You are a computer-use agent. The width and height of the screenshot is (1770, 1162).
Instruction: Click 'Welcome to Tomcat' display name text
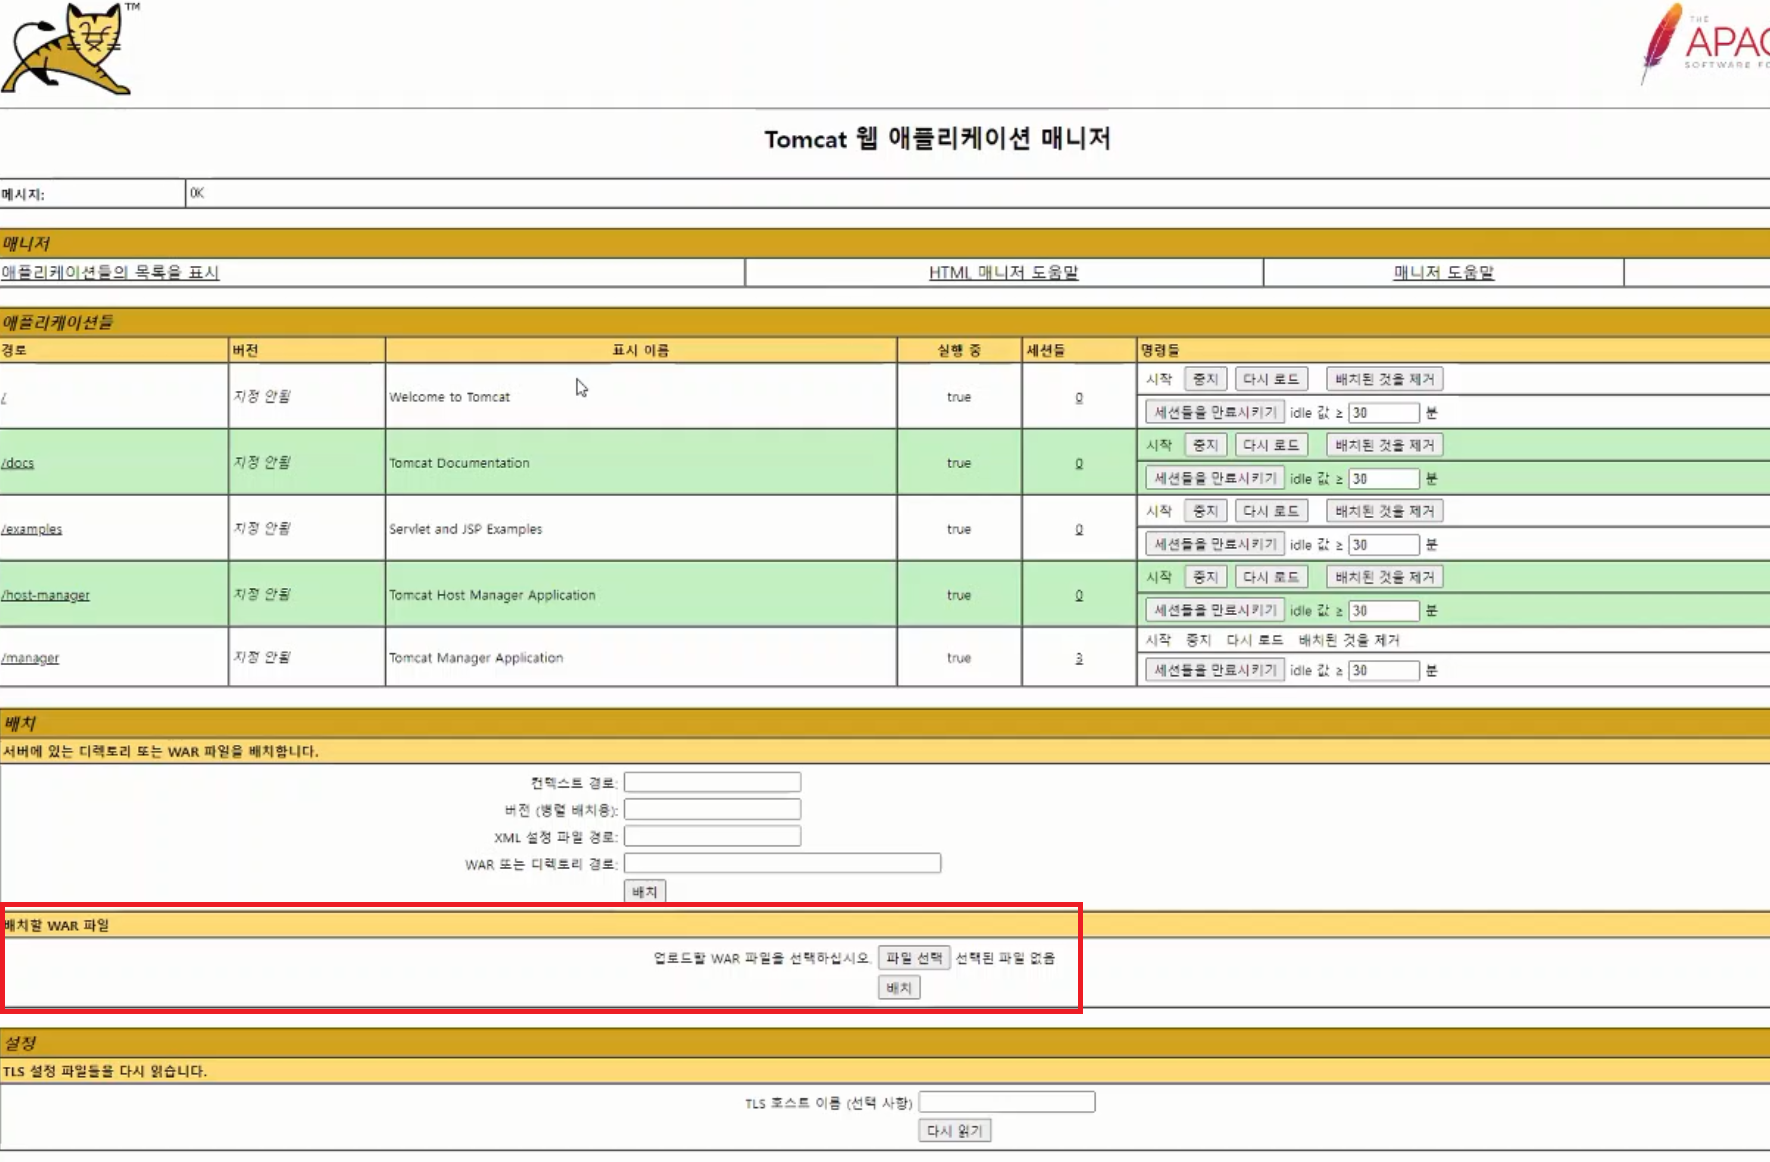(449, 397)
